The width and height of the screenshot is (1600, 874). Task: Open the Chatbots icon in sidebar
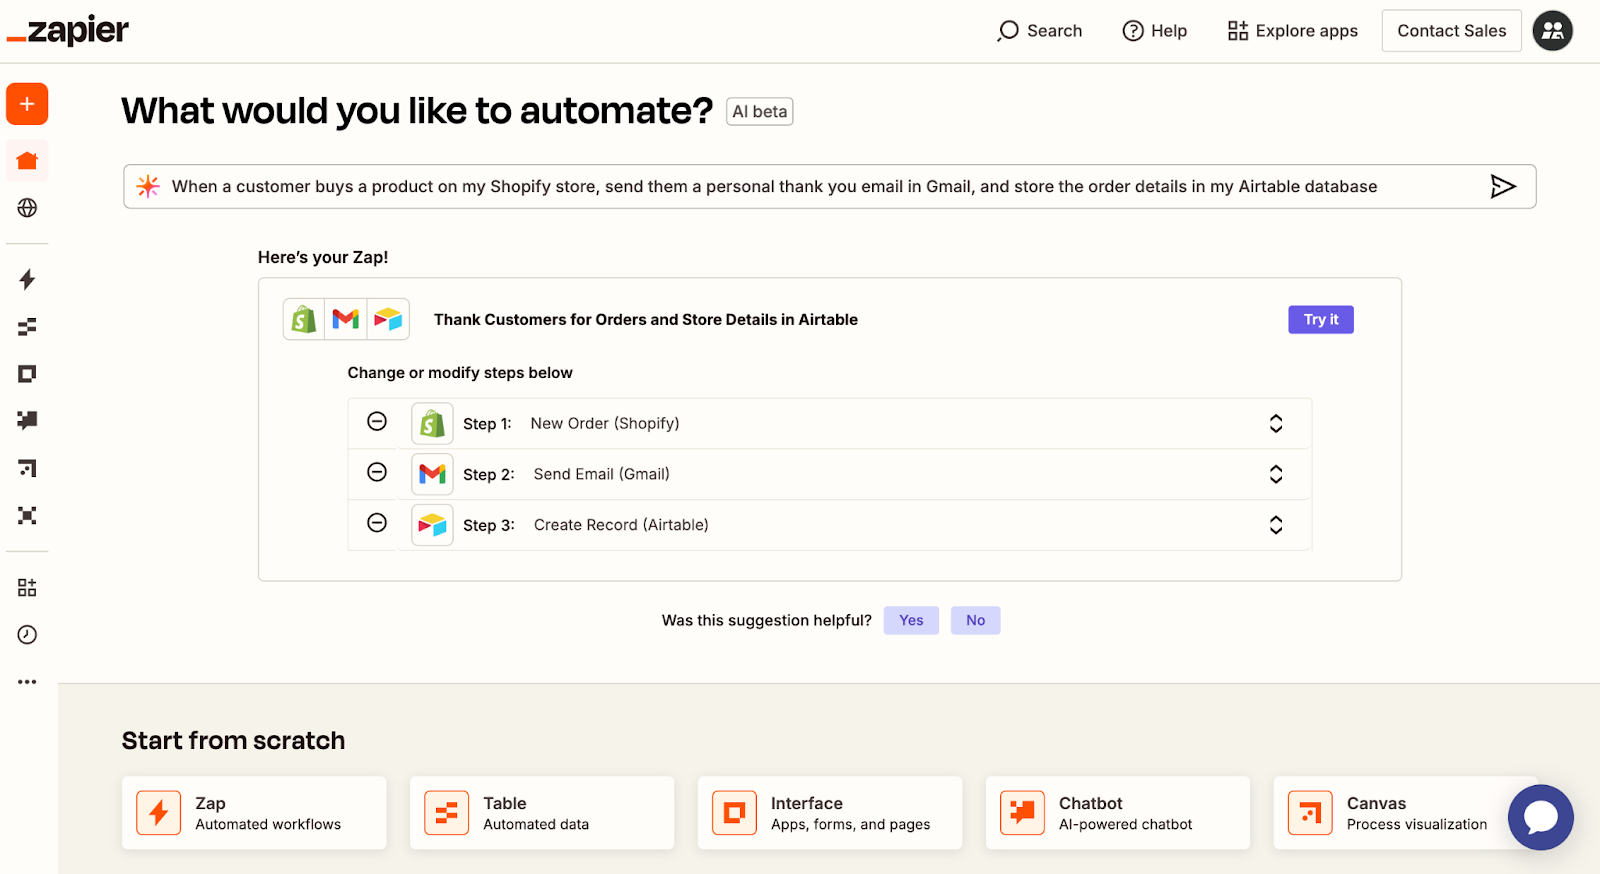click(x=27, y=420)
